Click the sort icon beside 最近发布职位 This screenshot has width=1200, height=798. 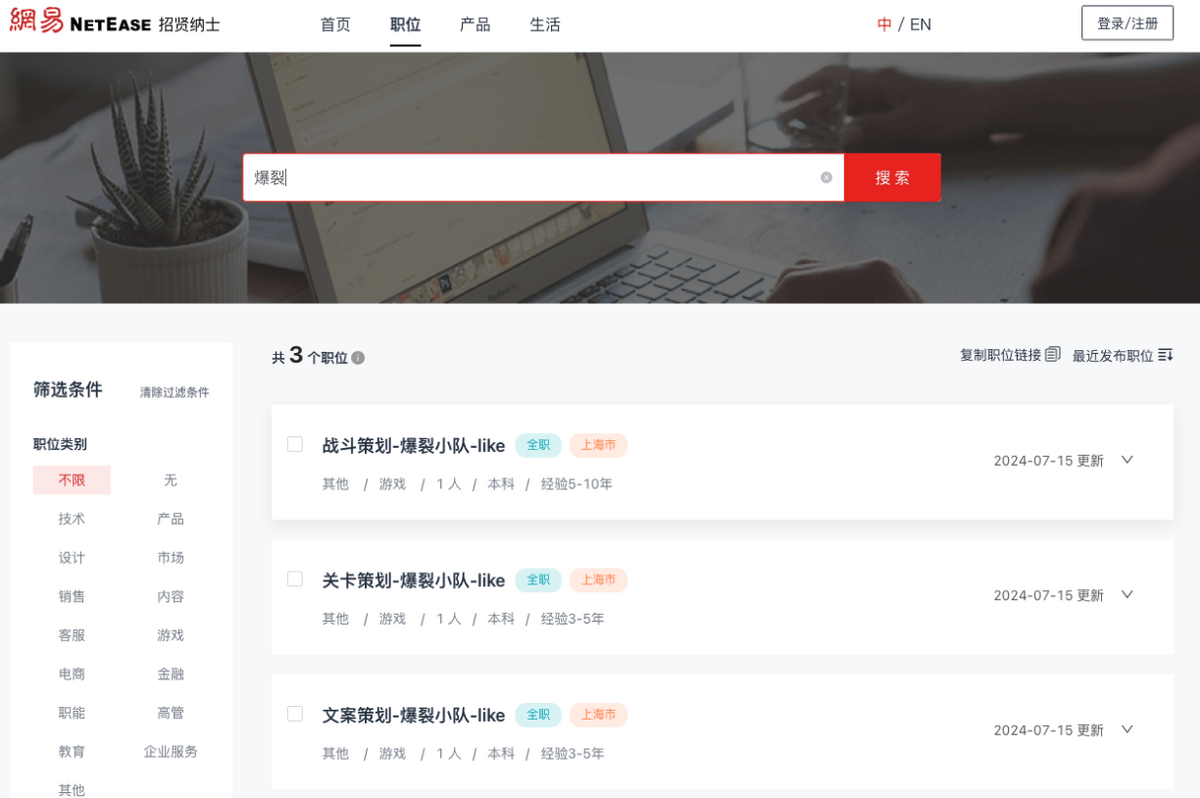[1165, 356]
